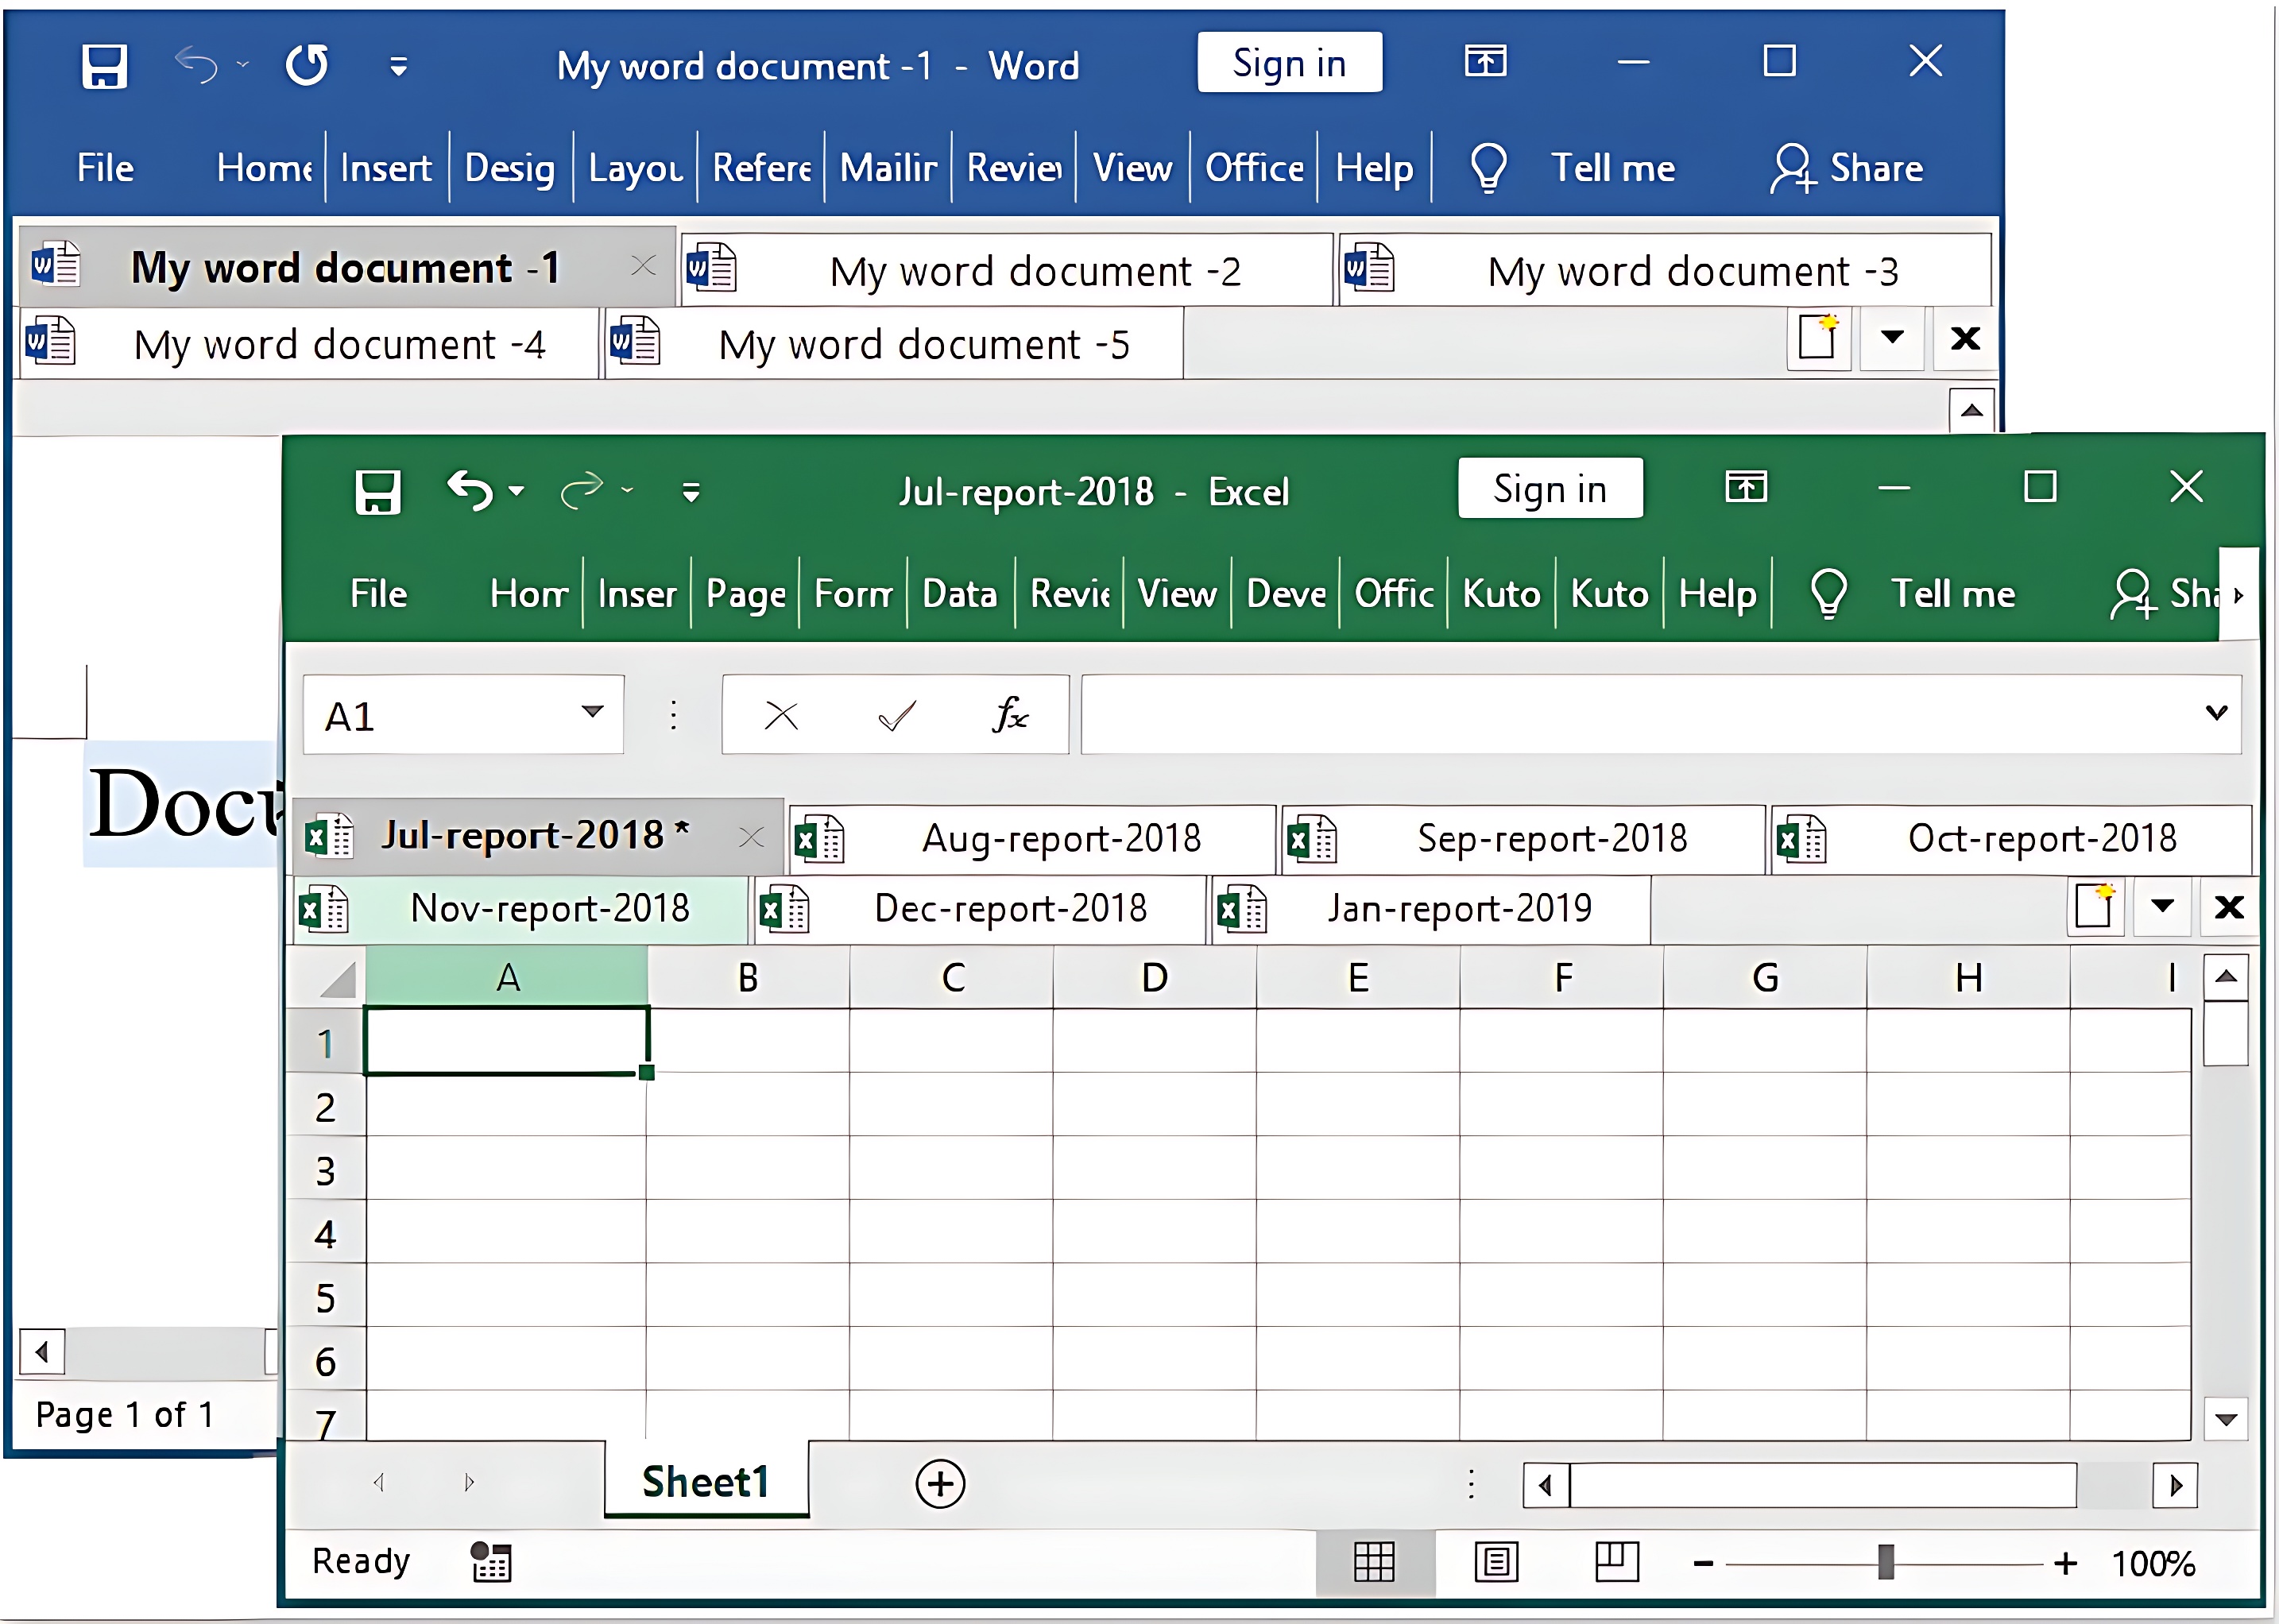Screen dimensions: 2279x1624
Task: Click the Sign in button in Excel
Action: click(x=1549, y=489)
